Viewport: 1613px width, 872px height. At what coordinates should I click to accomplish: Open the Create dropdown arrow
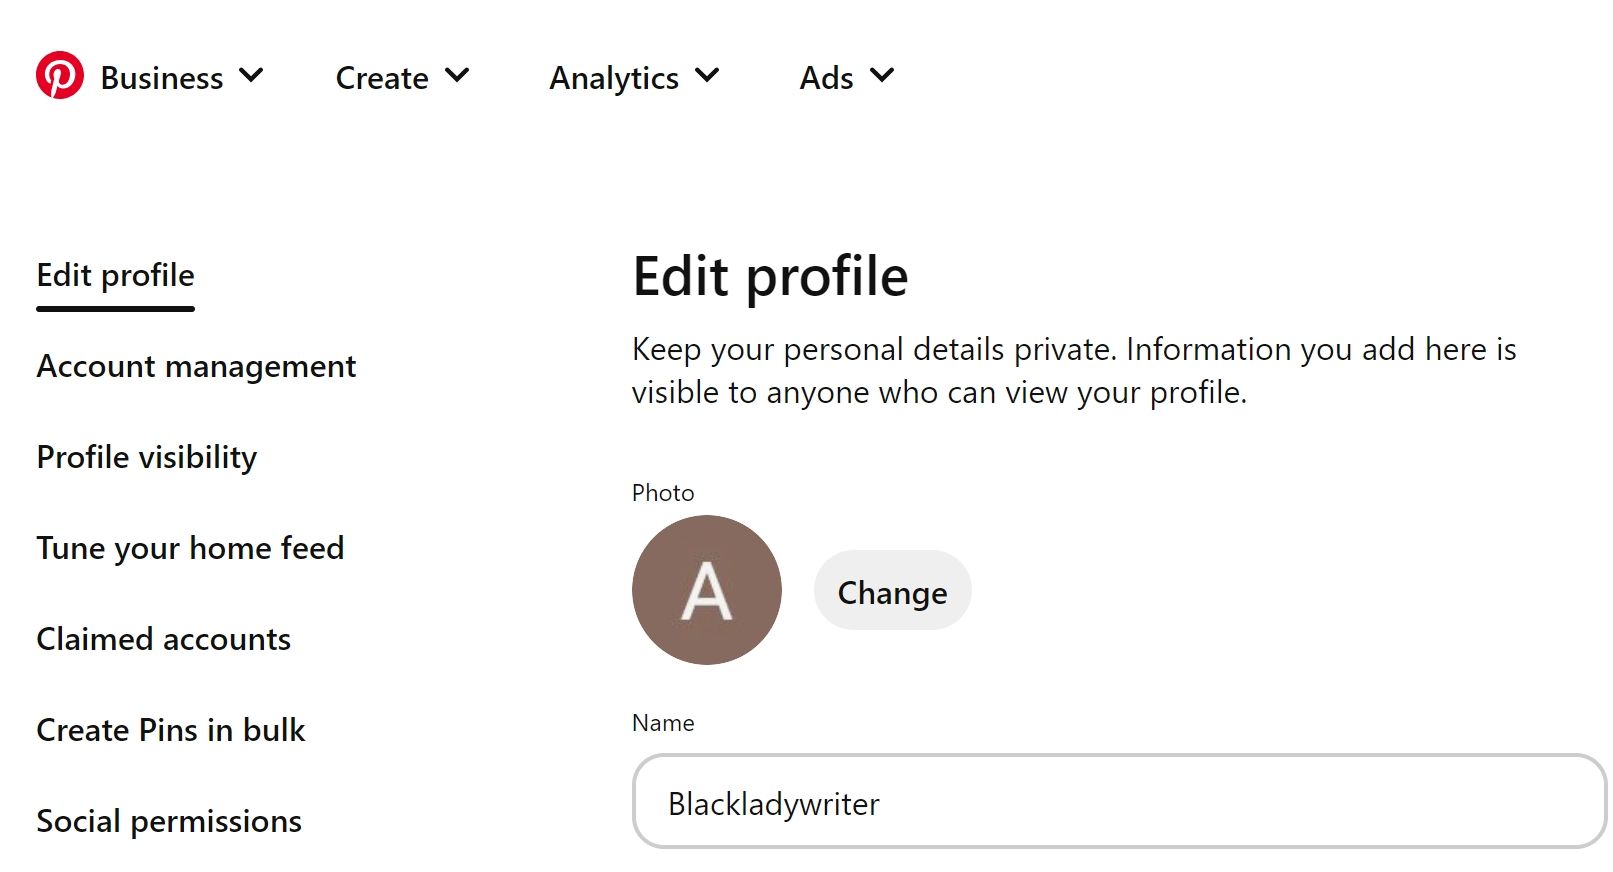(x=457, y=76)
